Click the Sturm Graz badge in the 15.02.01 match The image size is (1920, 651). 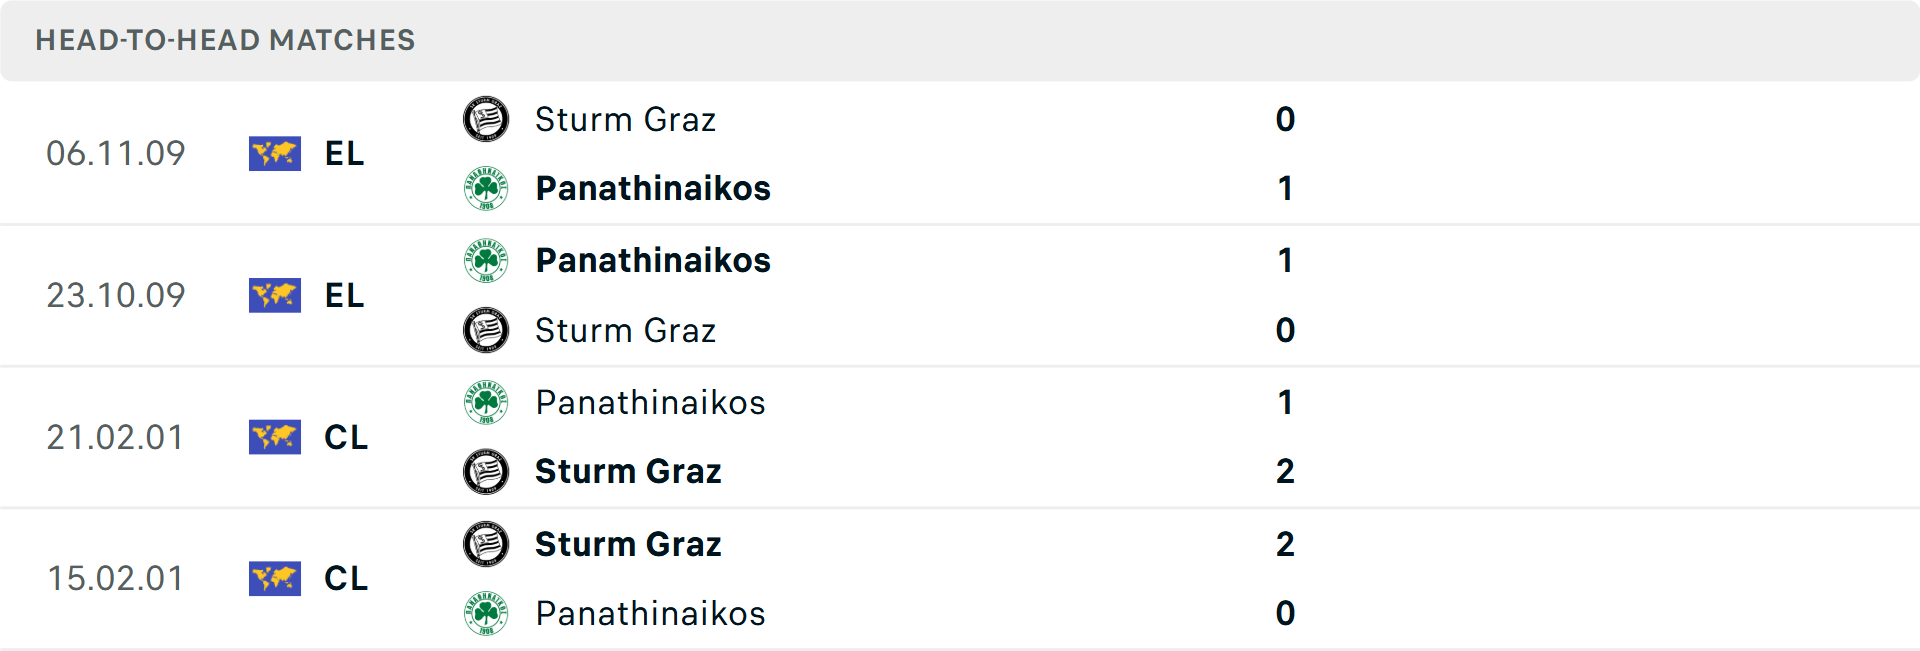(x=486, y=544)
